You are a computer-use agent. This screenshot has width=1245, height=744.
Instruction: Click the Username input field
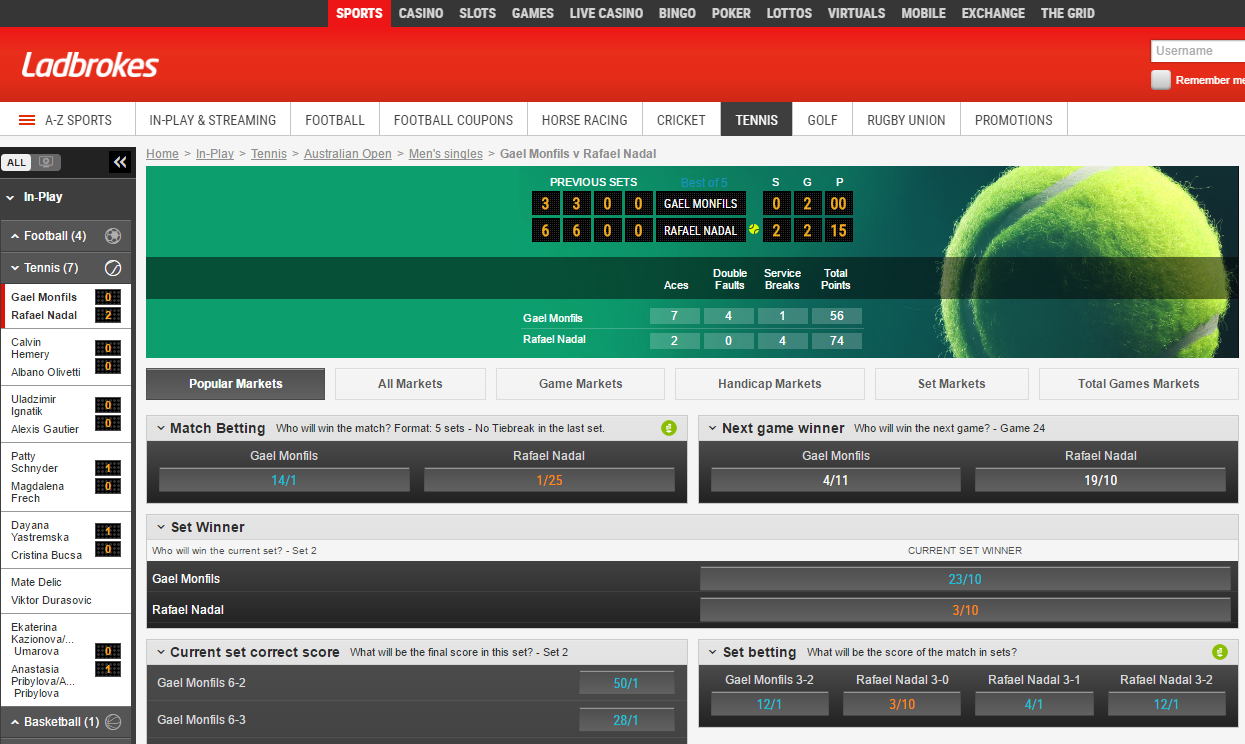(x=1198, y=51)
